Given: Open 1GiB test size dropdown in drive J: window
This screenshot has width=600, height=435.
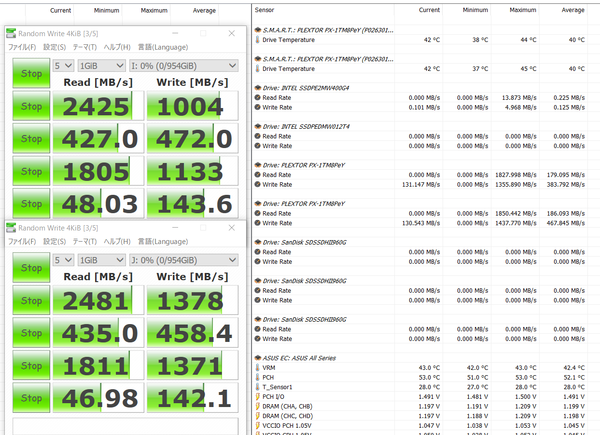Looking at the screenshot, I should (101, 260).
